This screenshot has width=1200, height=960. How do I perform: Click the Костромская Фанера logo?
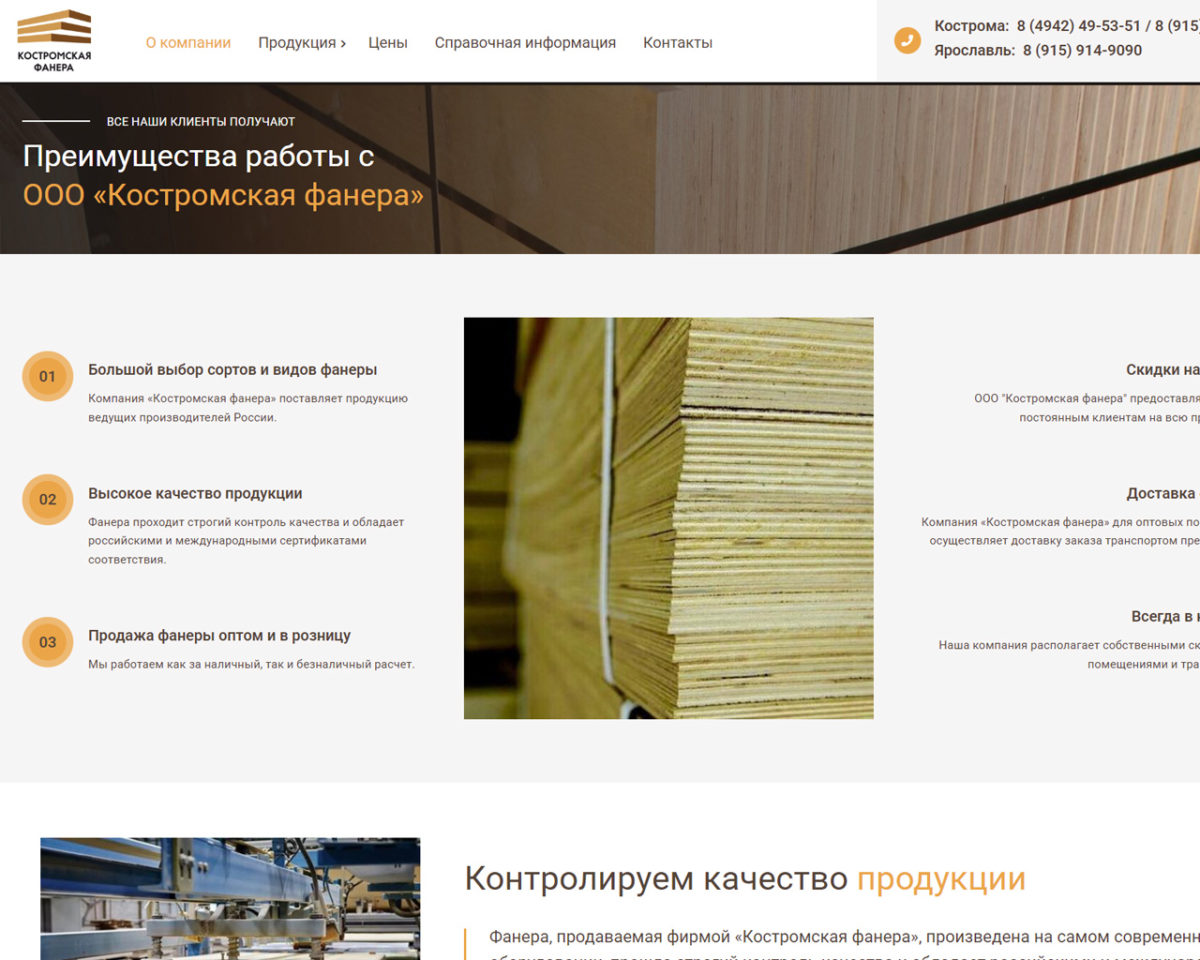tap(54, 41)
